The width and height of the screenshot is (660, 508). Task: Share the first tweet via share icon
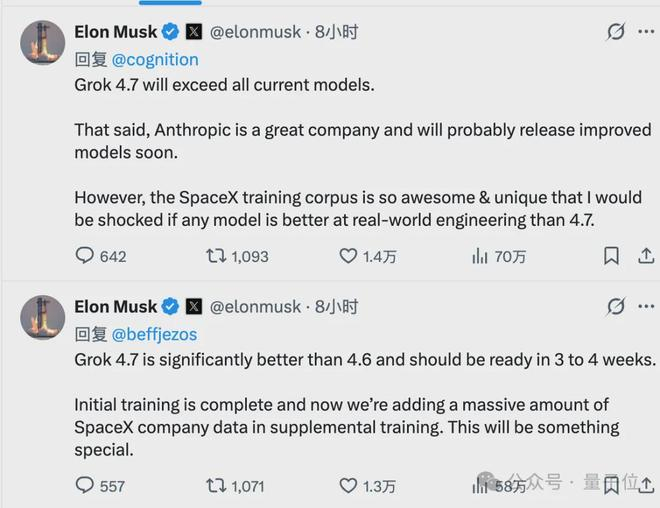point(646,256)
